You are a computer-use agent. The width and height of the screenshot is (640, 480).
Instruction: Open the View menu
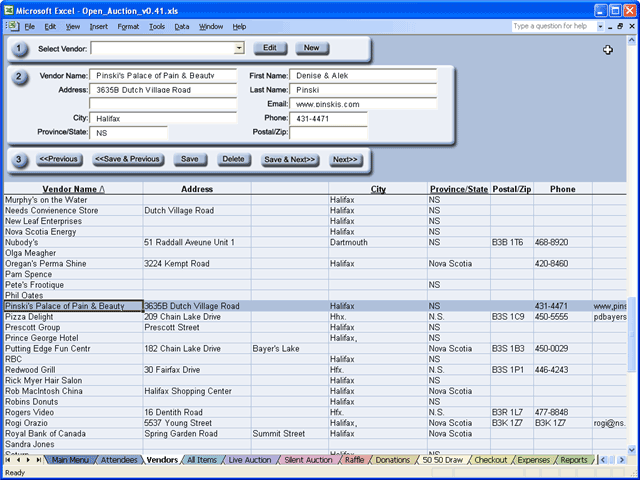(73, 27)
